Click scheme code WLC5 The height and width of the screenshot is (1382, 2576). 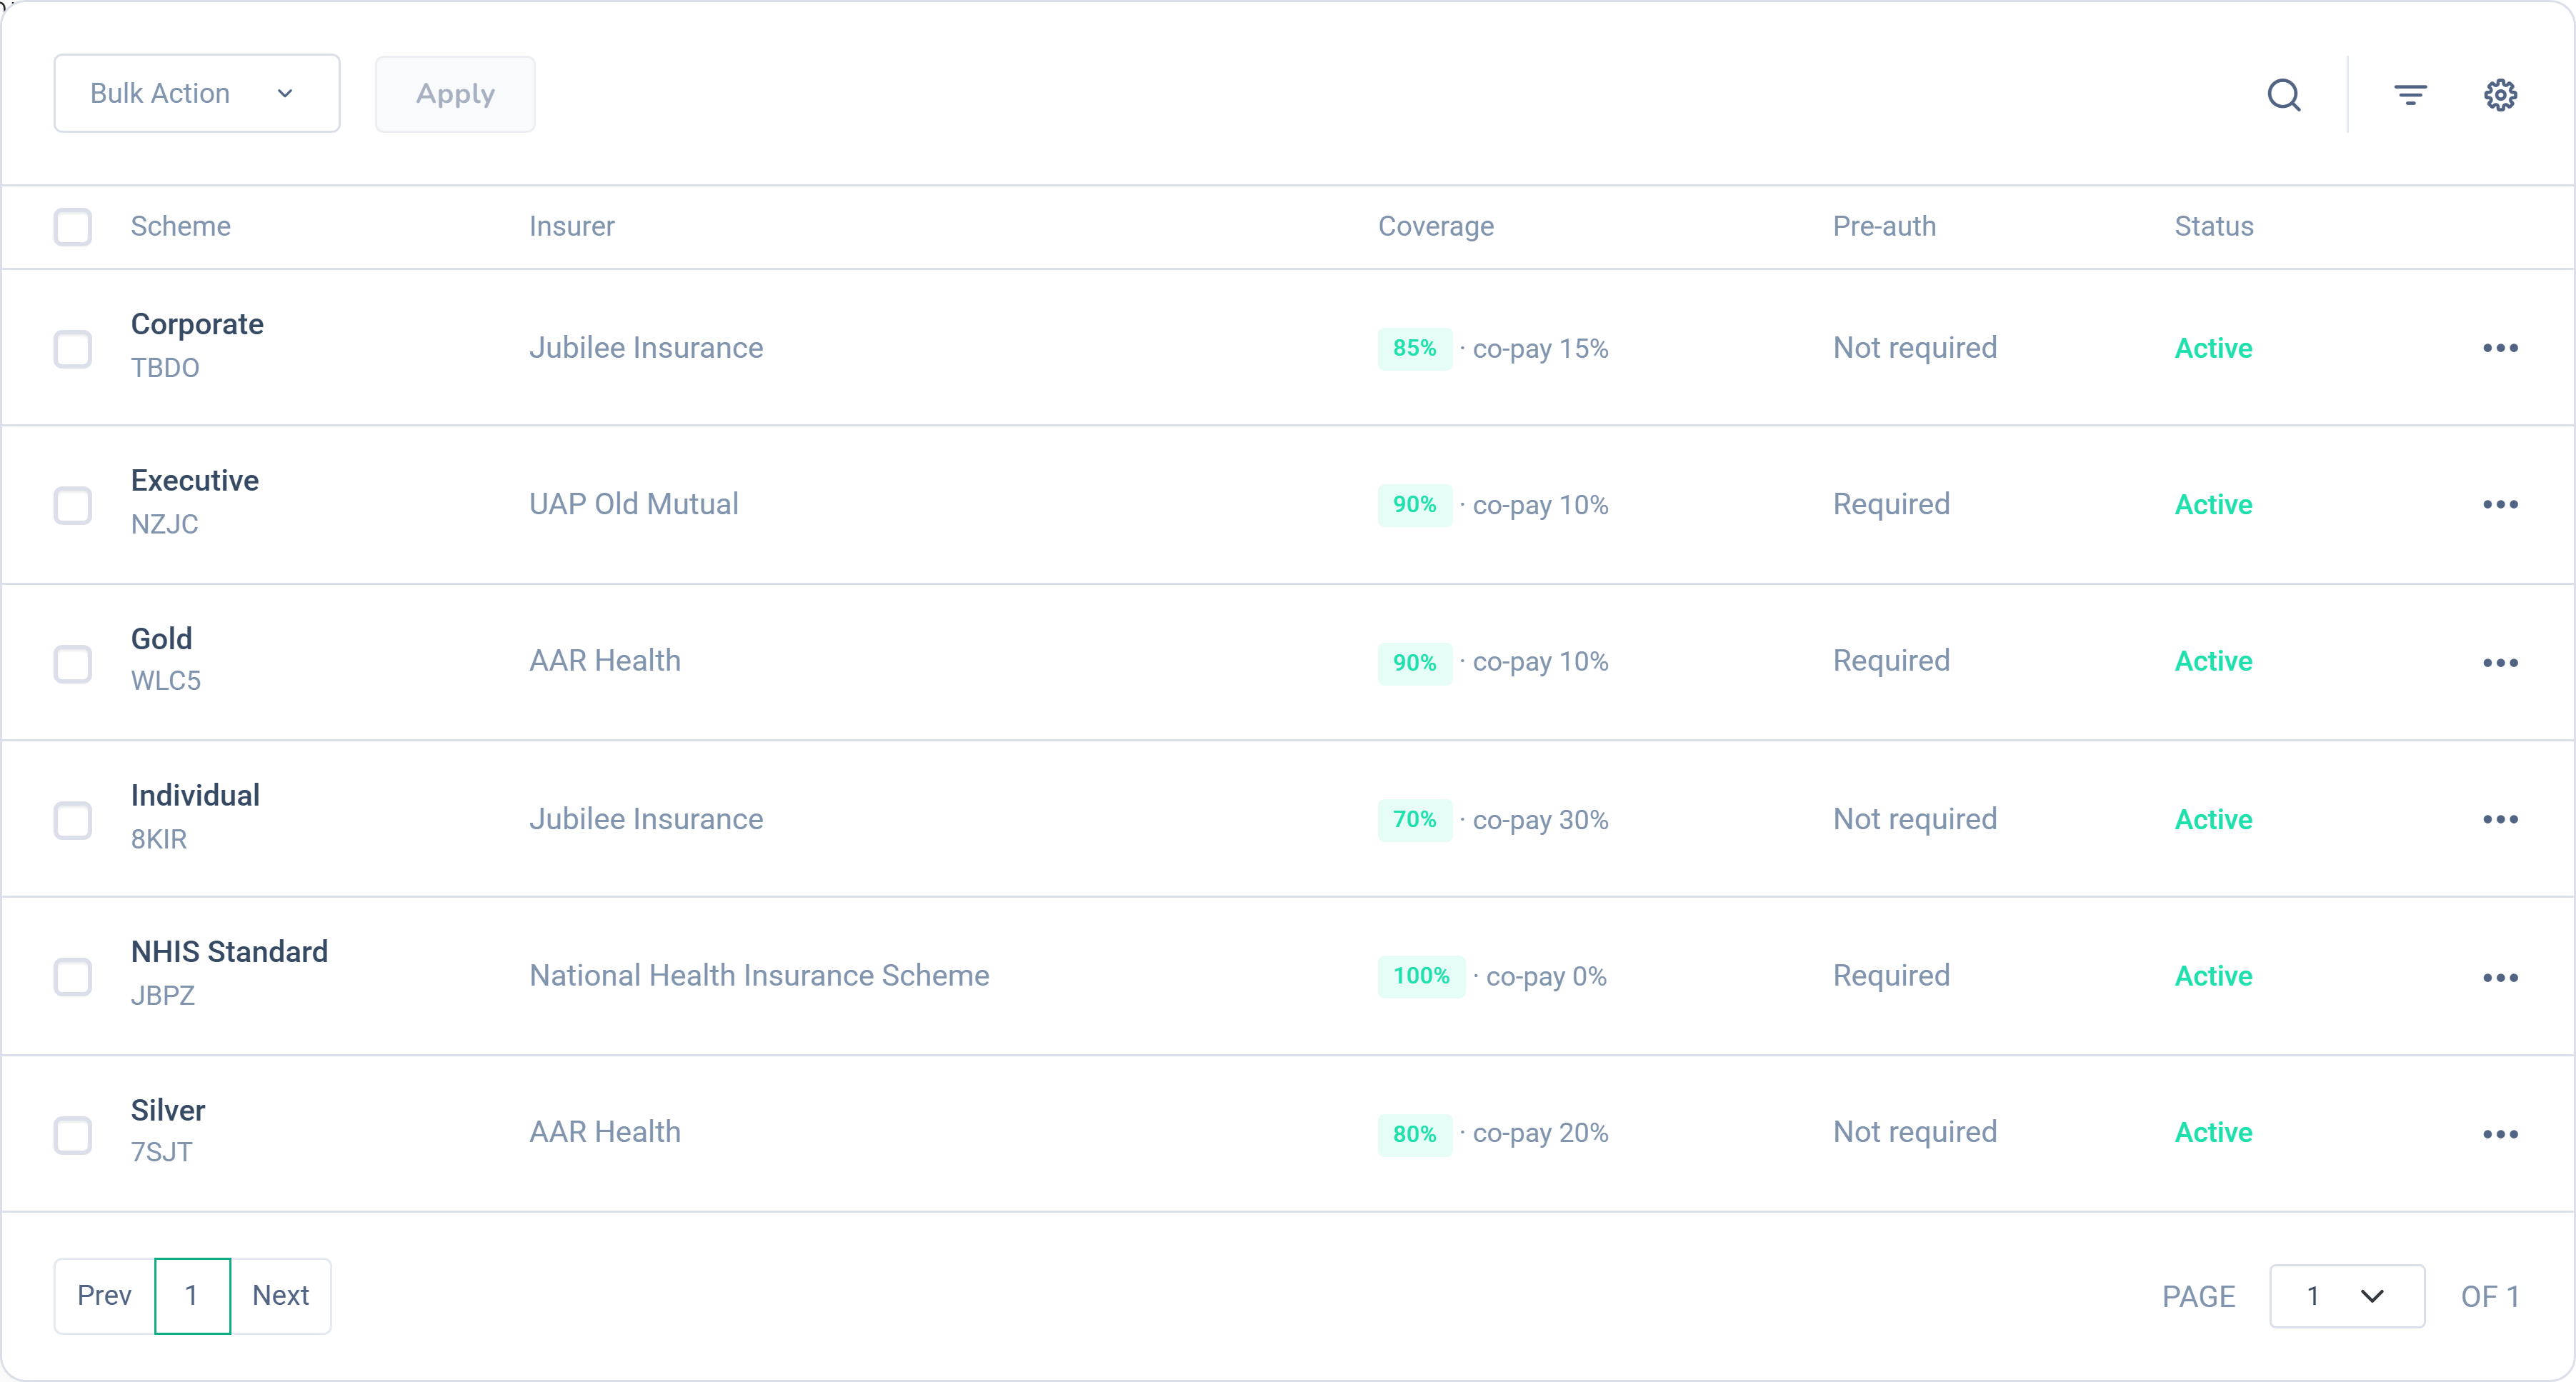pyautogui.click(x=166, y=681)
